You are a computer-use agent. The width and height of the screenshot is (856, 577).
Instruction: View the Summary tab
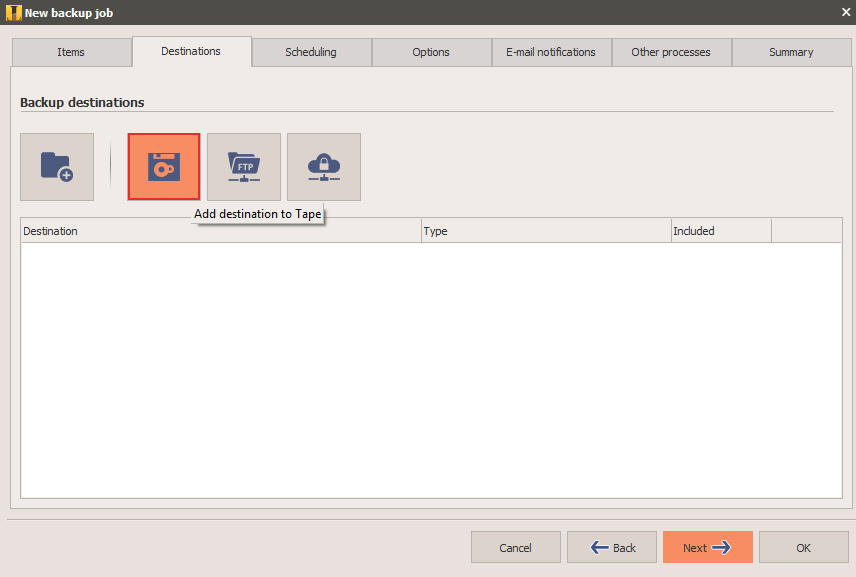(x=791, y=52)
